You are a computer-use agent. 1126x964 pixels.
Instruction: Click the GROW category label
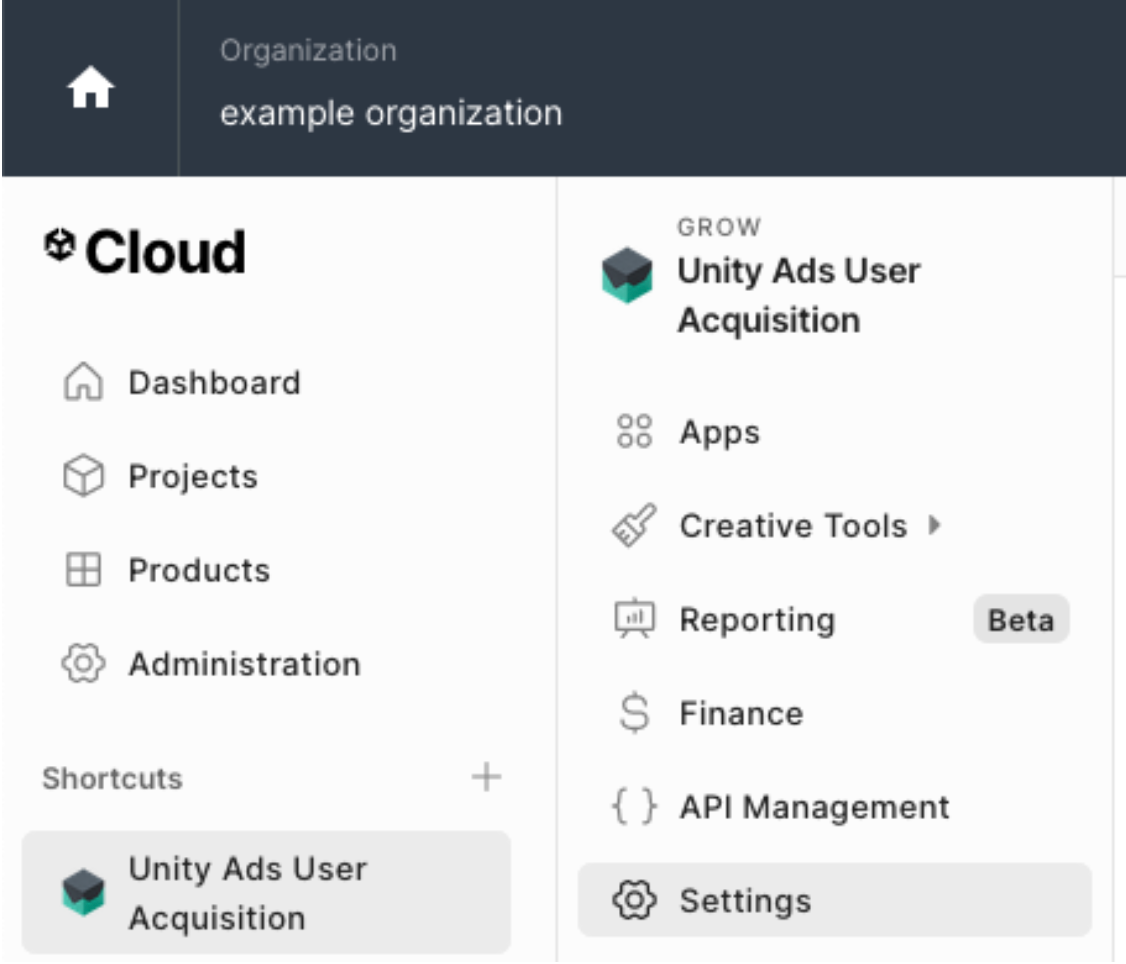719,227
